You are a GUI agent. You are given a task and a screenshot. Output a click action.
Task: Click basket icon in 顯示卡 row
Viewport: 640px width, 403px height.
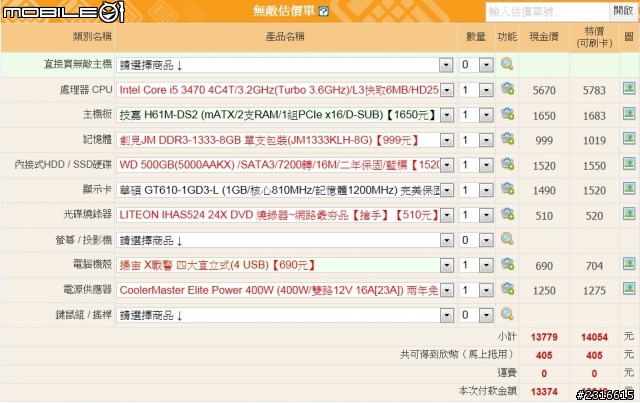pos(507,189)
